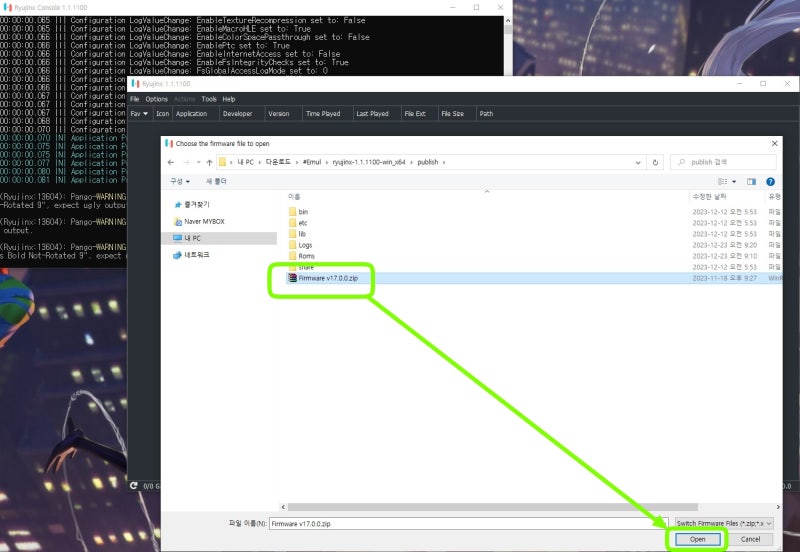Open the Tools menu in Ryujinx
Viewport: 800px width, 552px height.
(209, 99)
